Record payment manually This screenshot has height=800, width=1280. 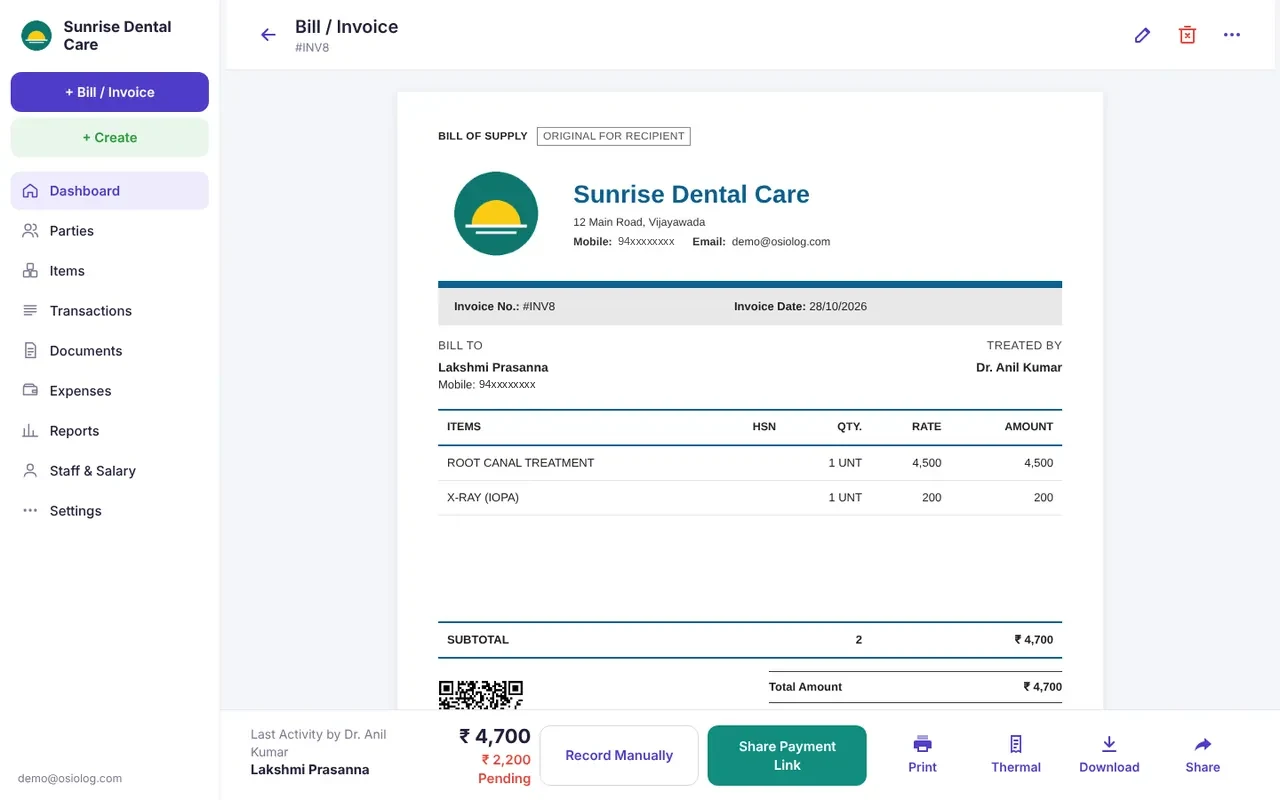pyautogui.click(x=619, y=755)
